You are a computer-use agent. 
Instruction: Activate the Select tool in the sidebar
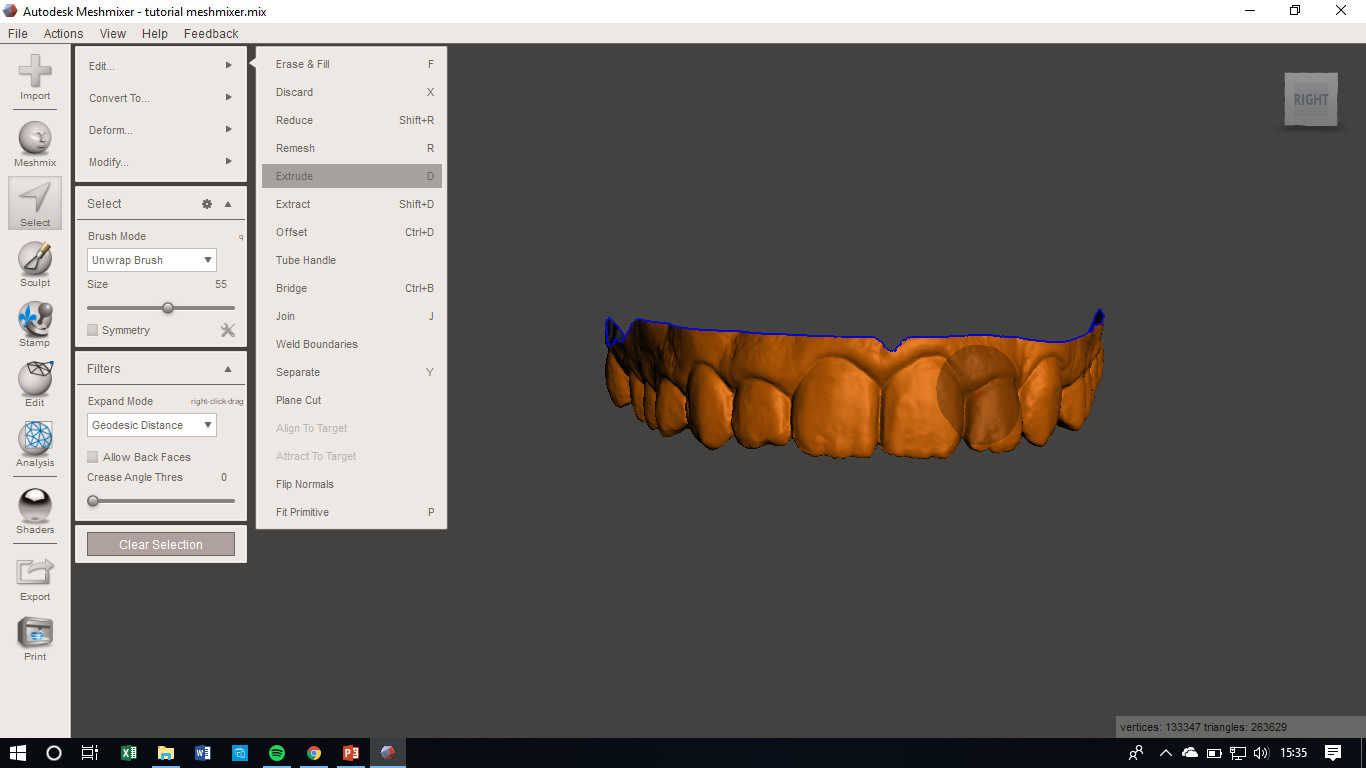[x=35, y=204]
